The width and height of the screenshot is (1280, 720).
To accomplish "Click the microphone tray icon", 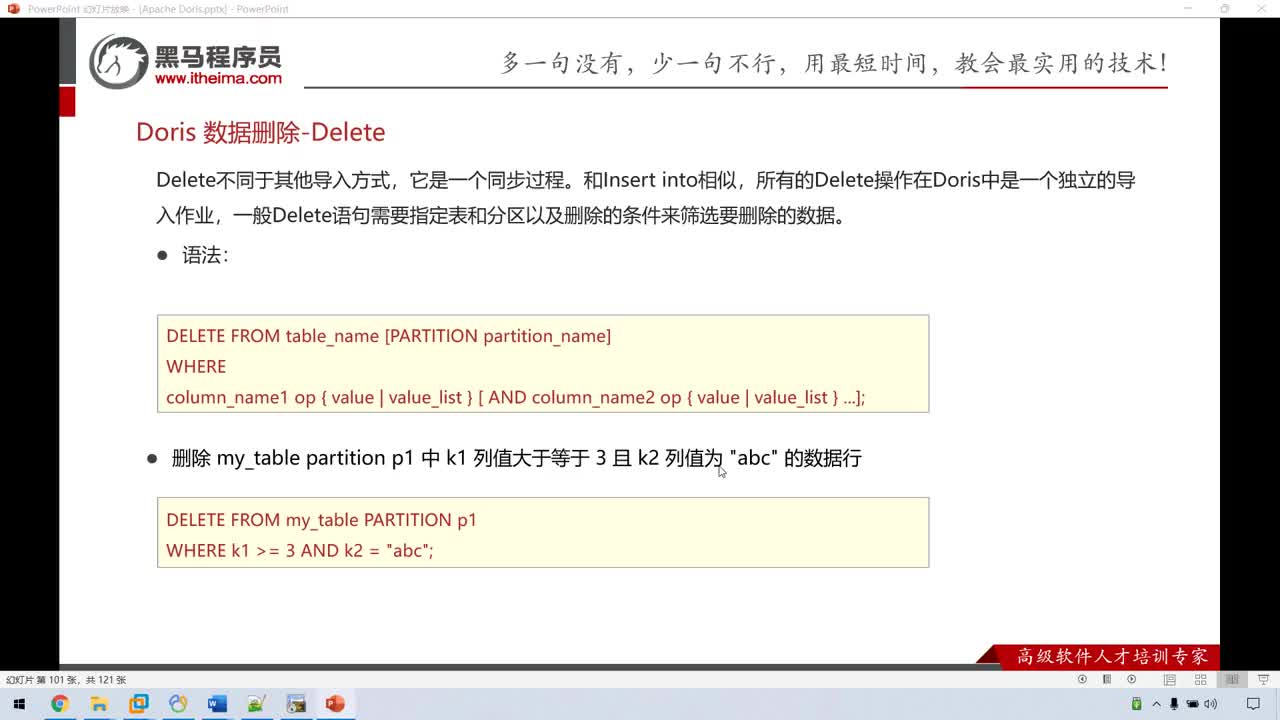I will (x=1174, y=704).
